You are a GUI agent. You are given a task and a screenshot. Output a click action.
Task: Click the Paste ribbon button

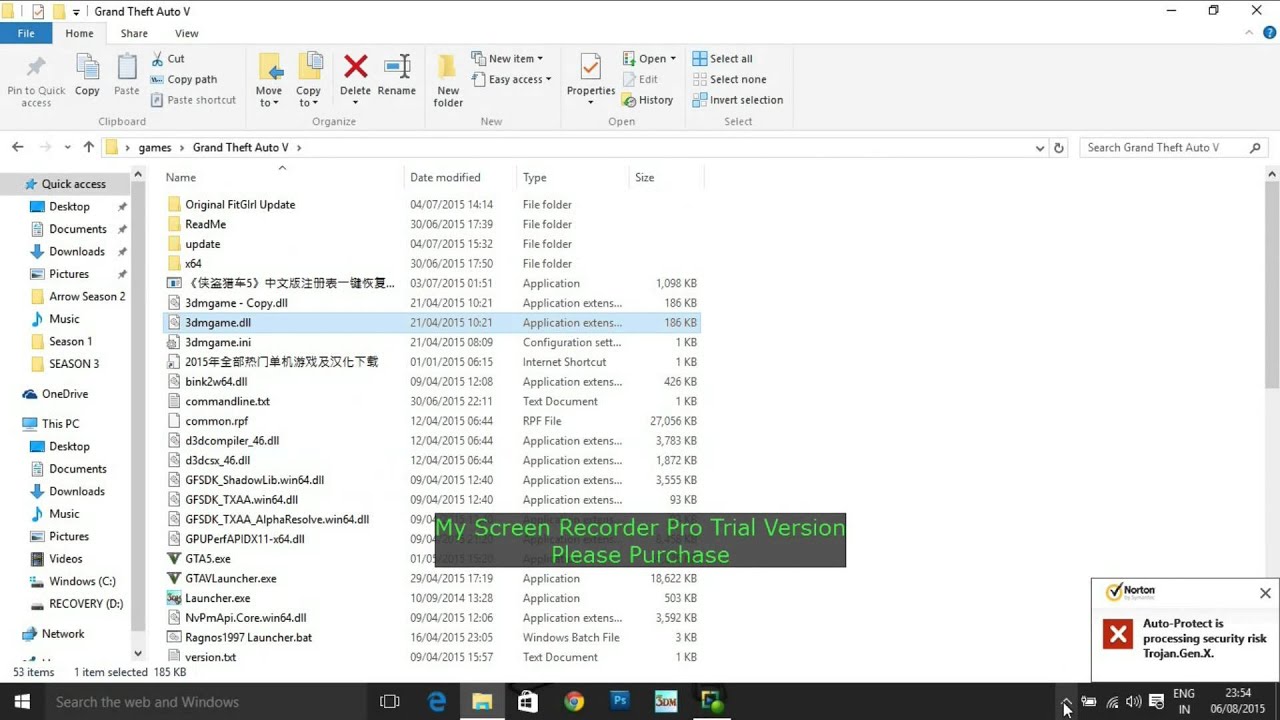[x=127, y=77]
